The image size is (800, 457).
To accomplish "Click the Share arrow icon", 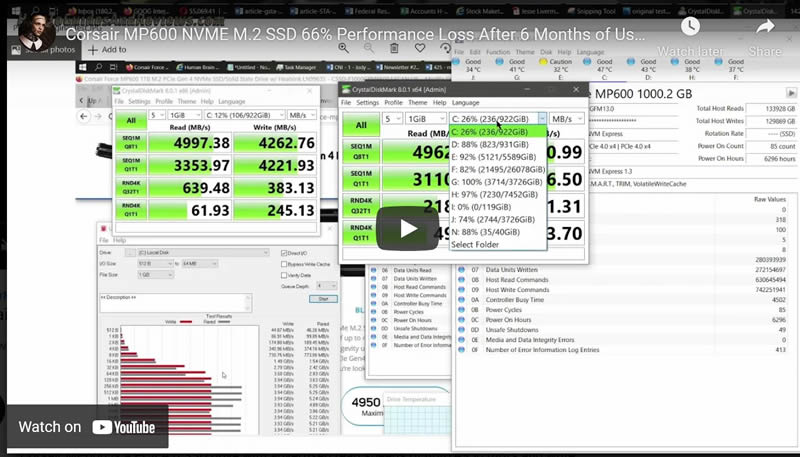I will [x=765, y=28].
